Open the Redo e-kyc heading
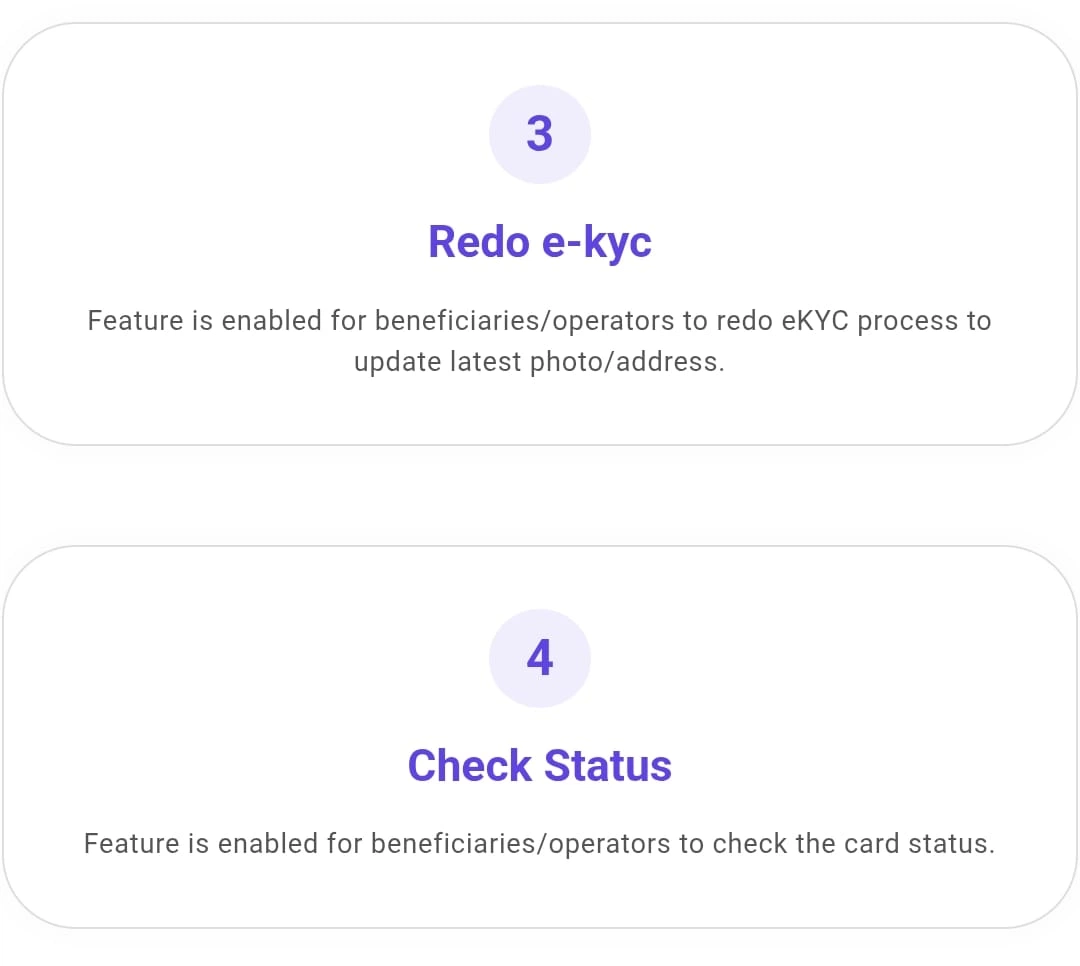This screenshot has width=1080, height=966. [539, 242]
